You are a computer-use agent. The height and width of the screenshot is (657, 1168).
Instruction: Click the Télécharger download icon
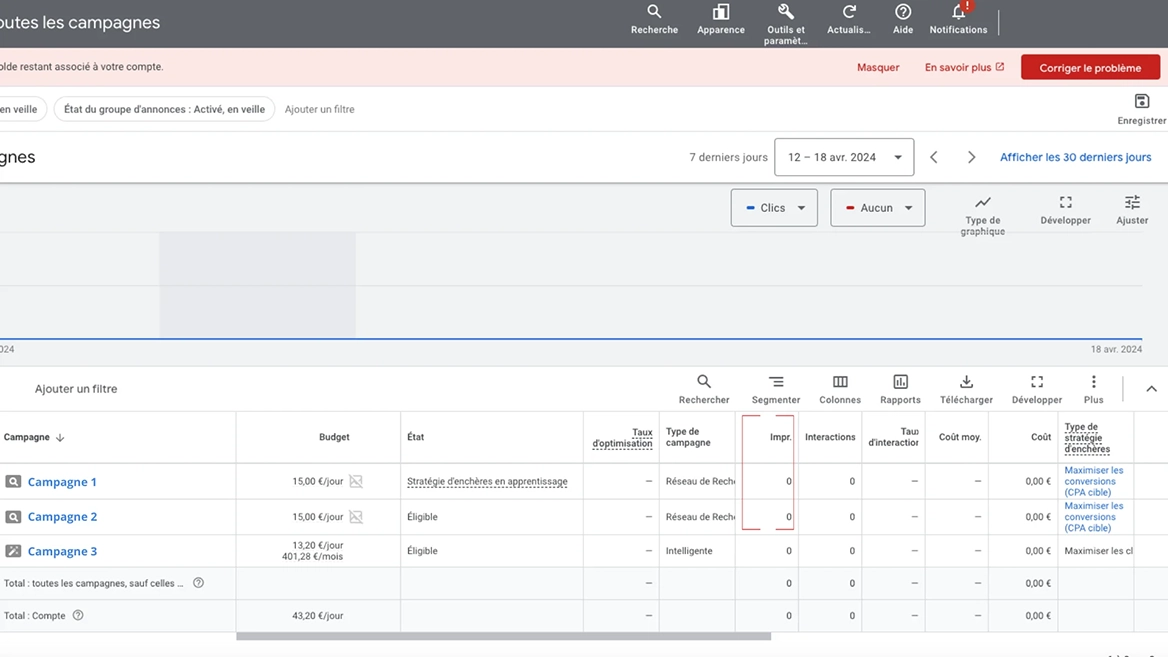coord(966,382)
